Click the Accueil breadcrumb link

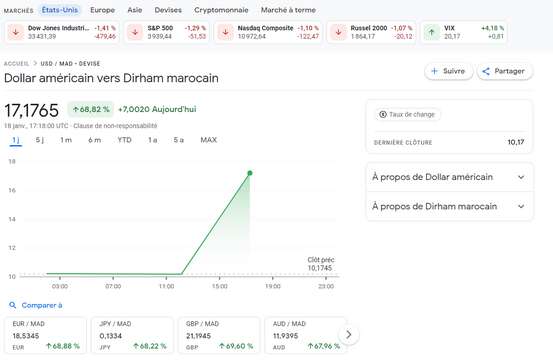click(16, 63)
